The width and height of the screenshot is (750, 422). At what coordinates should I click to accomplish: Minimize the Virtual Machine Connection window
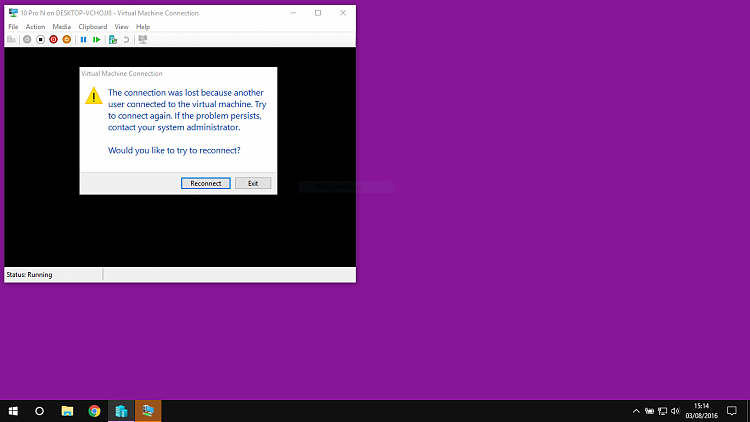tap(293, 13)
